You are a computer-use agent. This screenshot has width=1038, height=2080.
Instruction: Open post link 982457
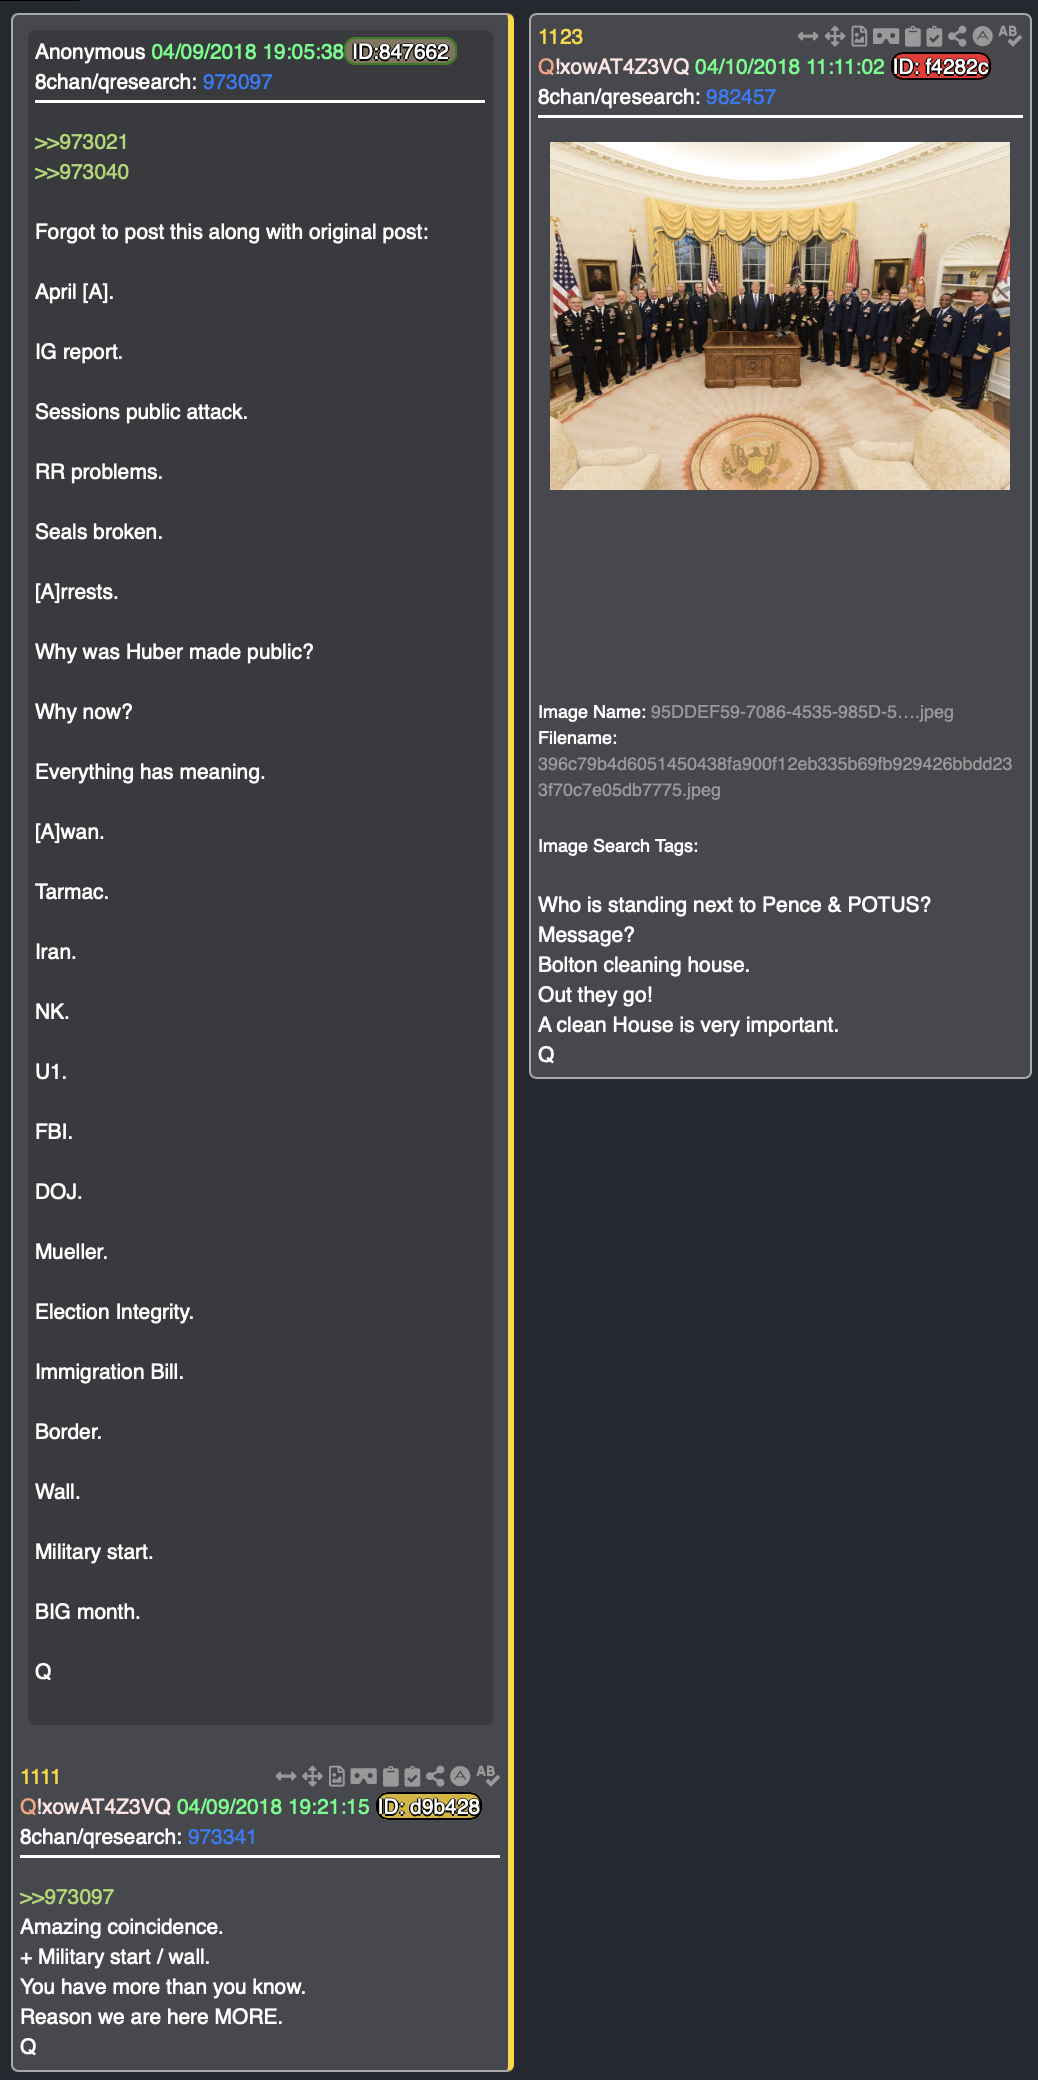click(740, 97)
